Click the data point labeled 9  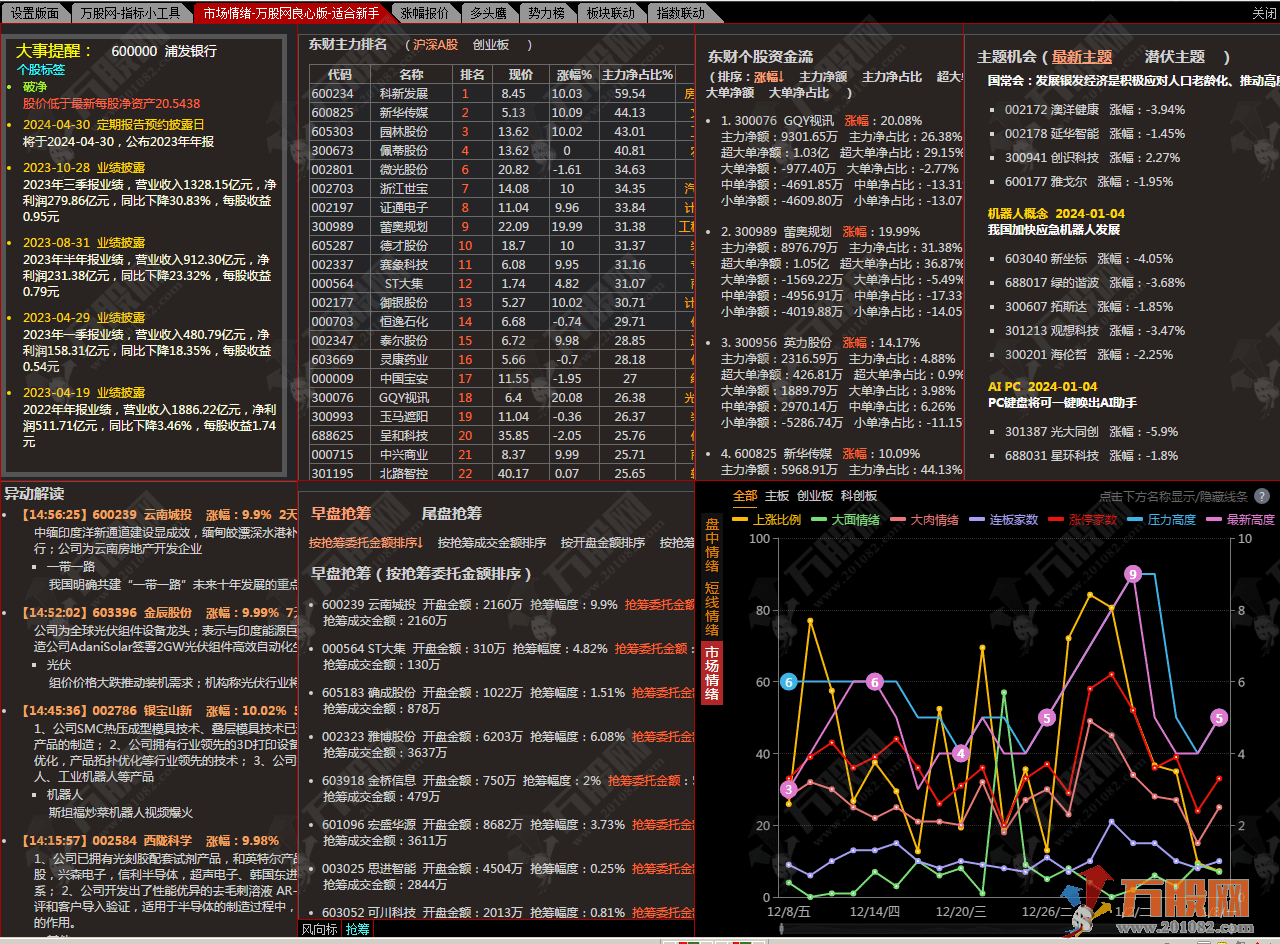tap(1132, 574)
